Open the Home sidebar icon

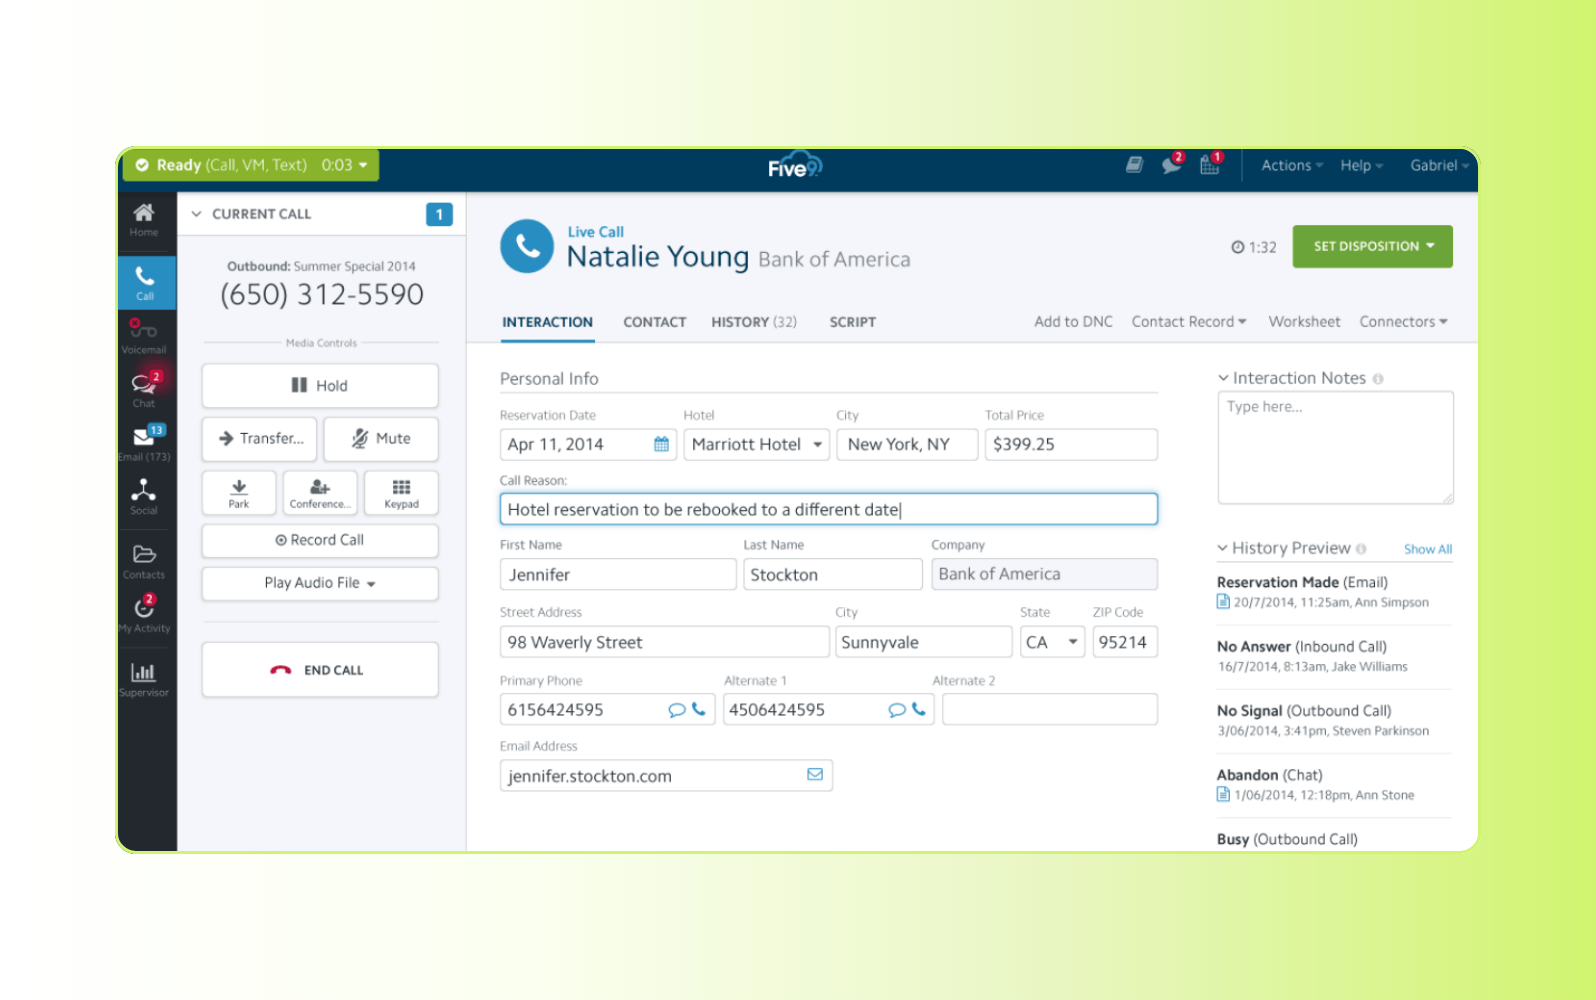(x=144, y=220)
